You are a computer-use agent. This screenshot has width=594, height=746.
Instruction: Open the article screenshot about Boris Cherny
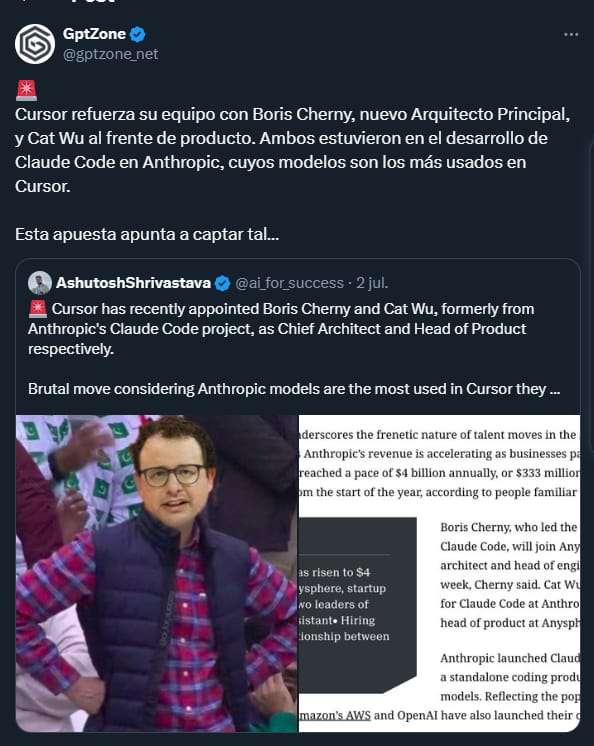439,573
